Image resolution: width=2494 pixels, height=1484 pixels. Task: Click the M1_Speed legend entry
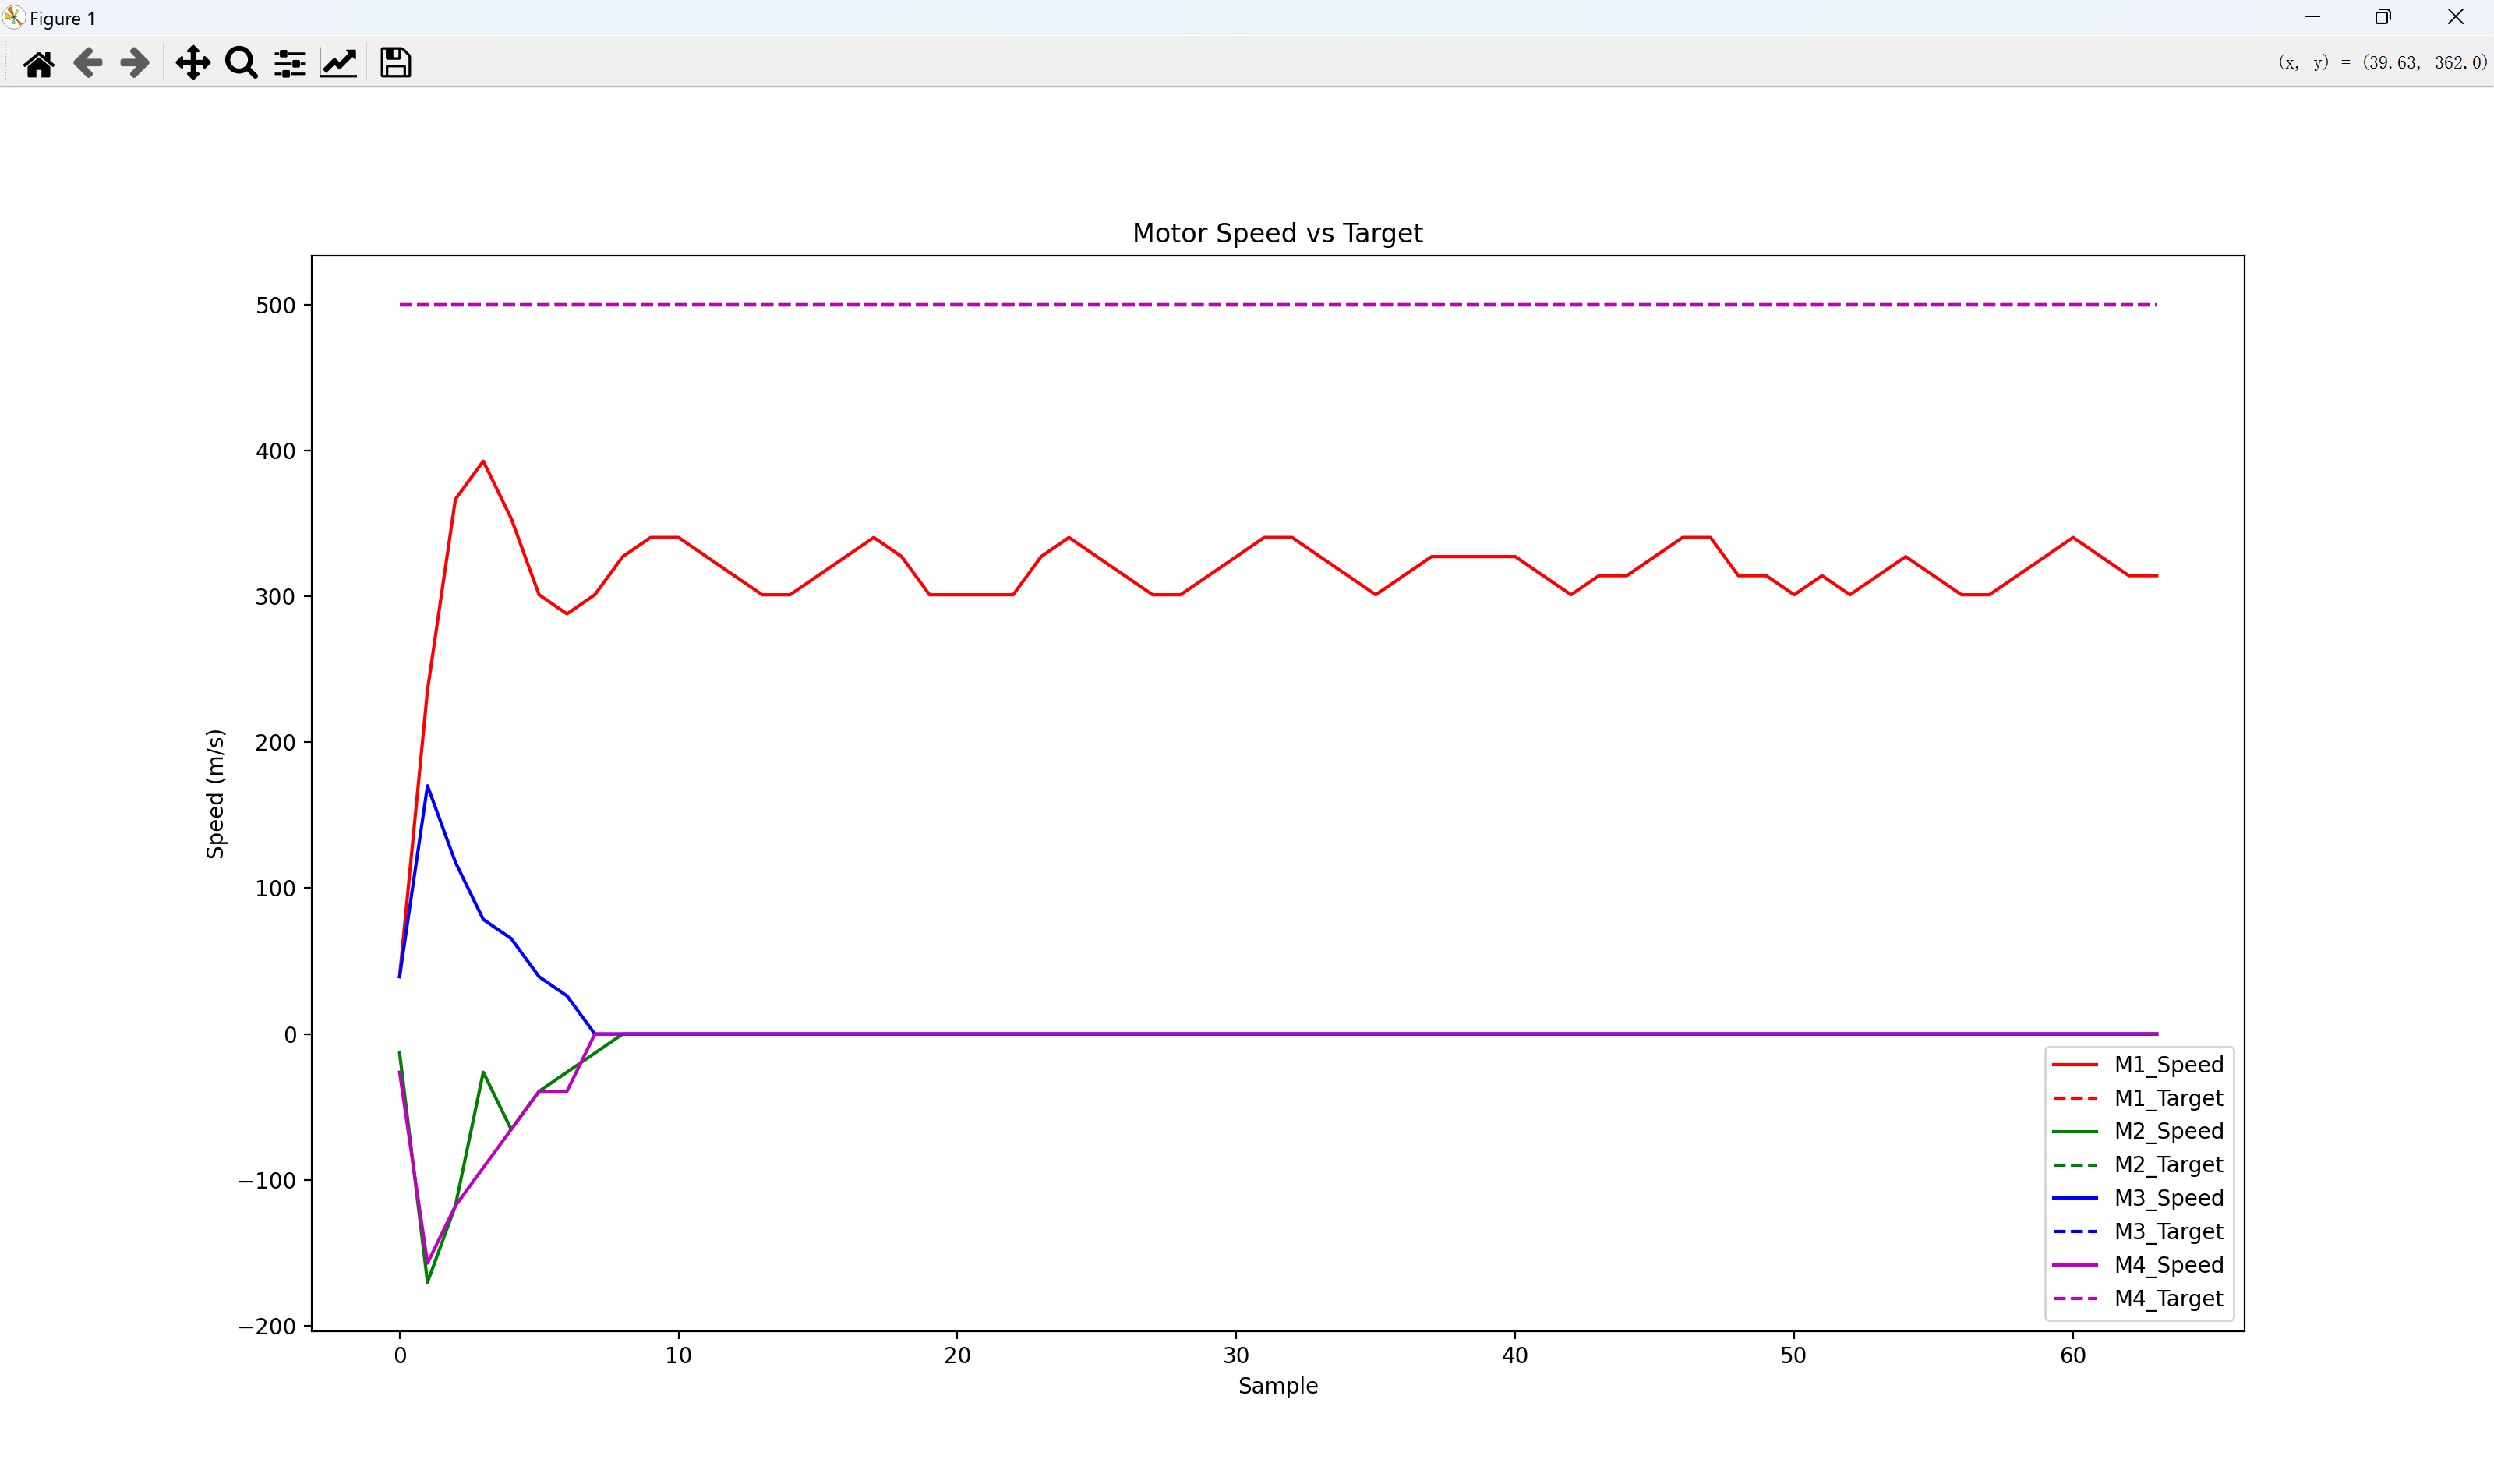[2167, 1064]
